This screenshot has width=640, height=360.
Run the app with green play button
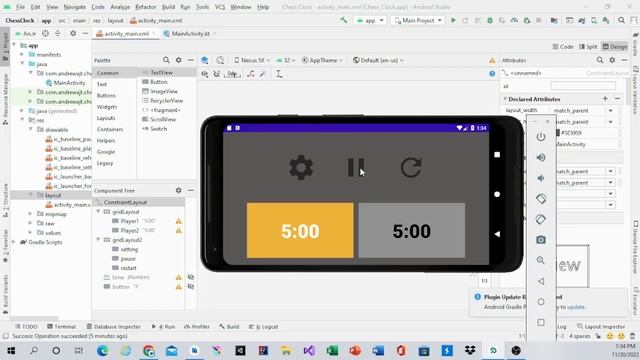pos(453,20)
